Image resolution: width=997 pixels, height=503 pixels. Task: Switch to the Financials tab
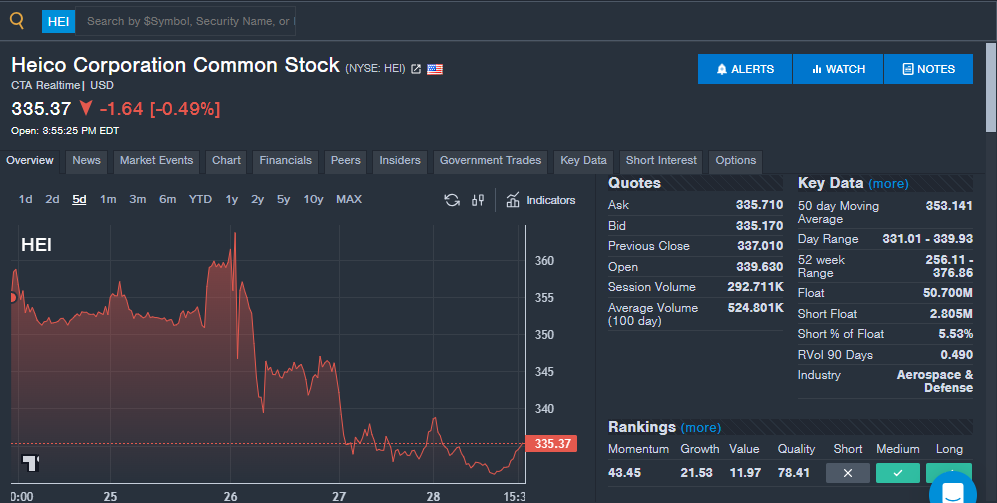tap(285, 161)
